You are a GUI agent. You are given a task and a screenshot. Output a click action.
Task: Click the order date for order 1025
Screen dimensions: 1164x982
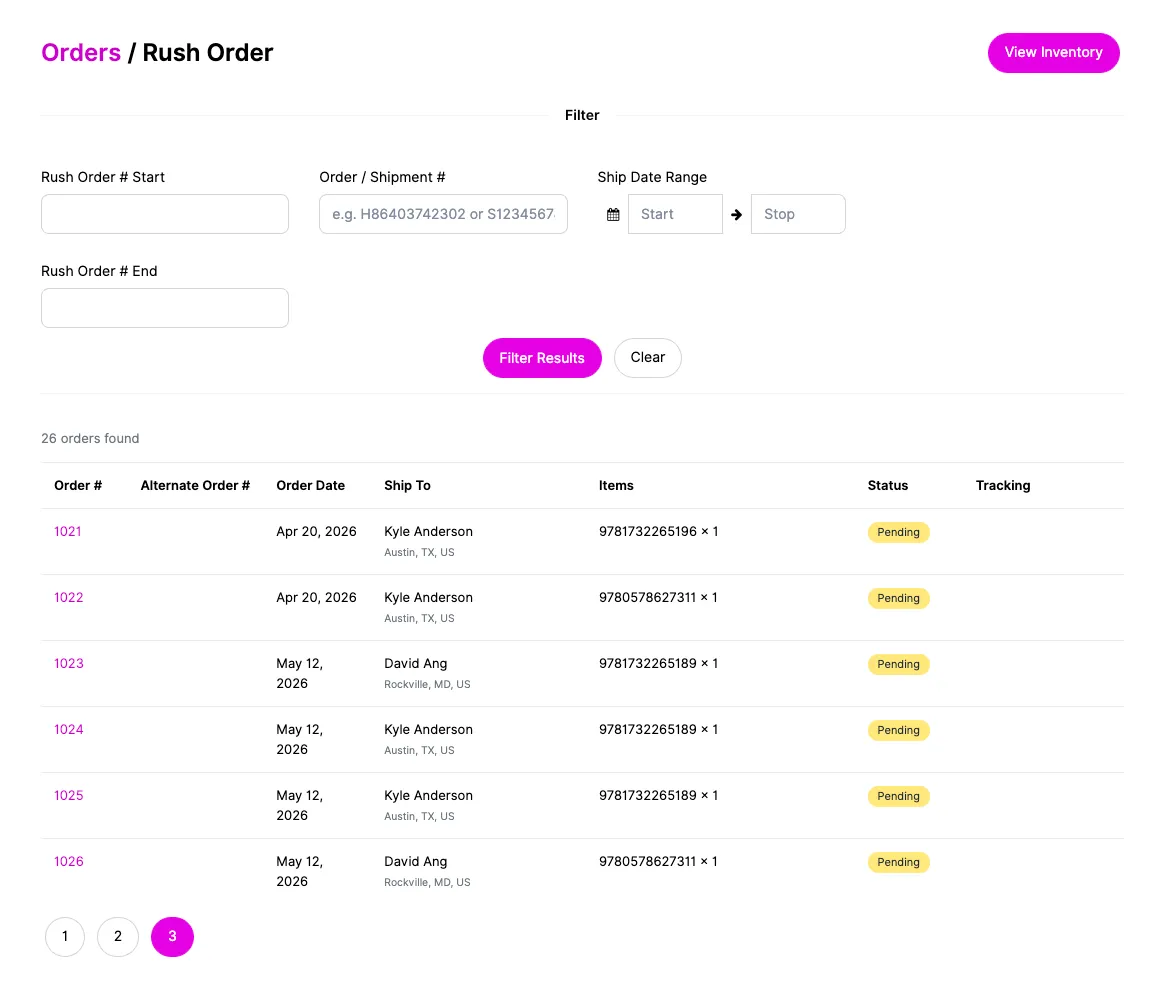pyautogui.click(x=300, y=805)
